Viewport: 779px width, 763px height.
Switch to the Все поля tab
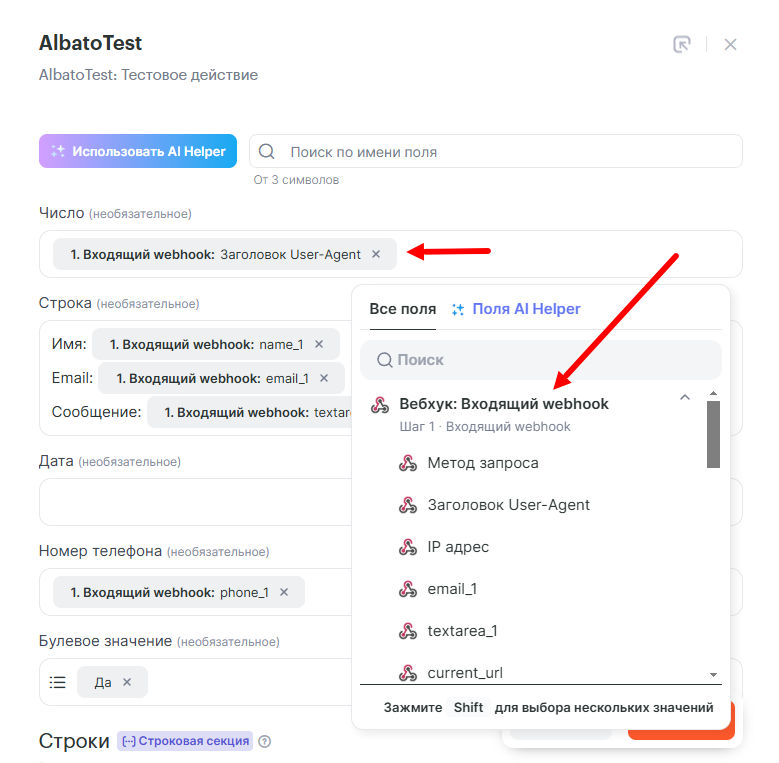coord(402,309)
